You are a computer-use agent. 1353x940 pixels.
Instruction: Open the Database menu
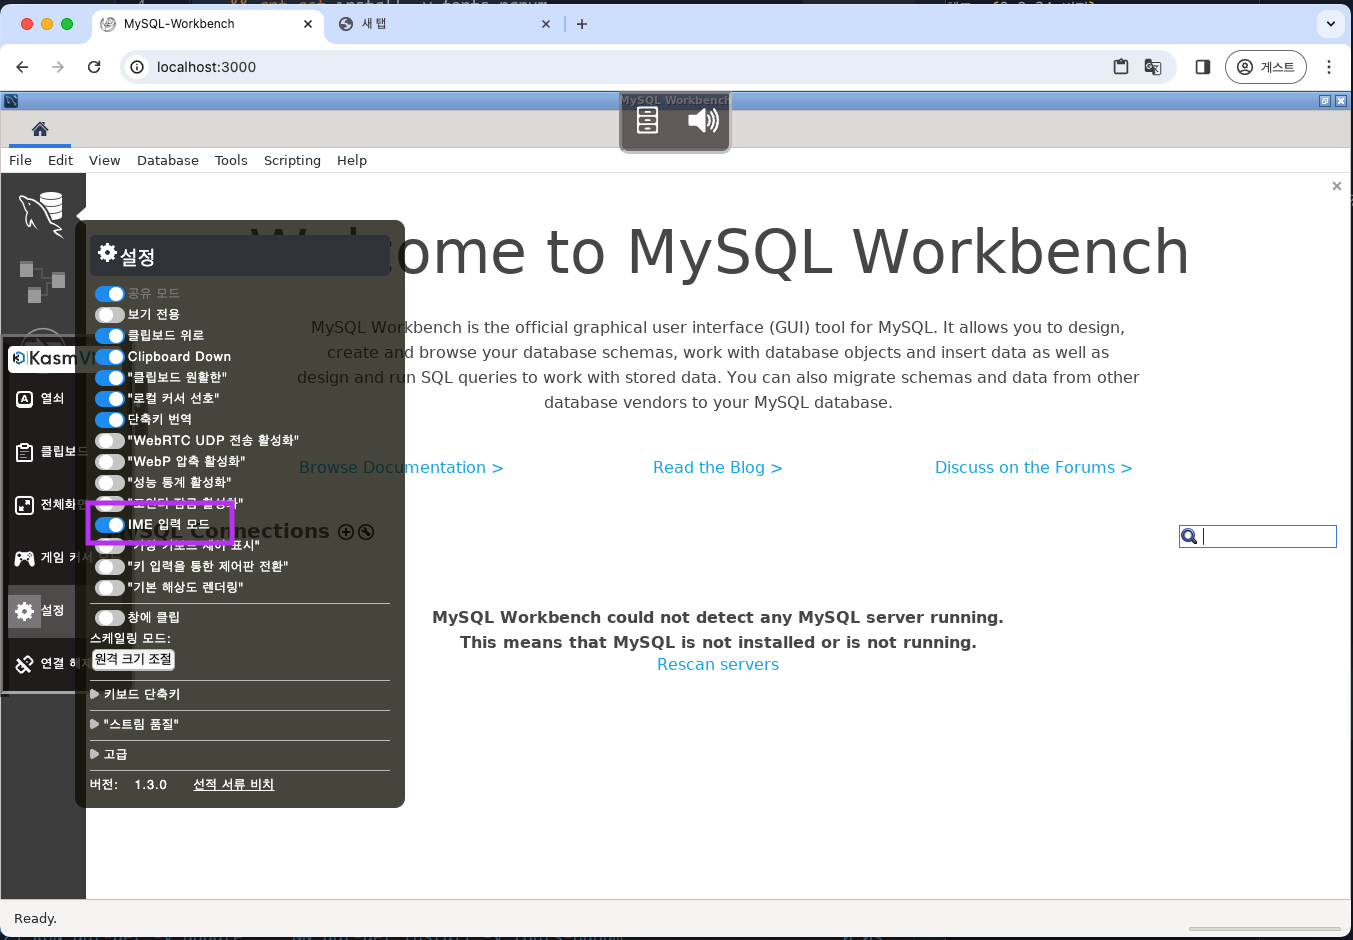(x=167, y=160)
